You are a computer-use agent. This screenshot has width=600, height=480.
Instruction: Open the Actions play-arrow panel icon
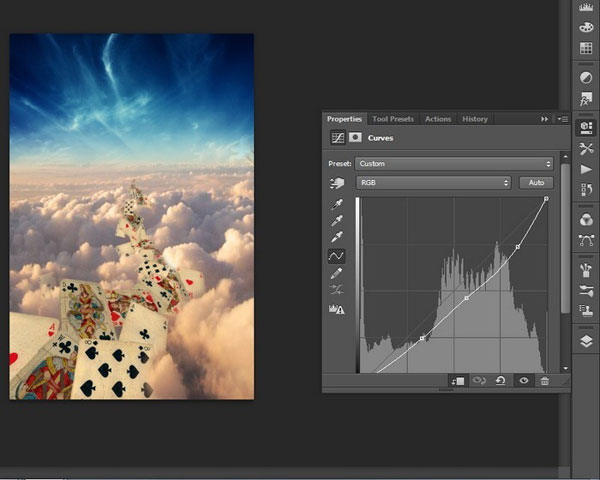click(x=586, y=169)
